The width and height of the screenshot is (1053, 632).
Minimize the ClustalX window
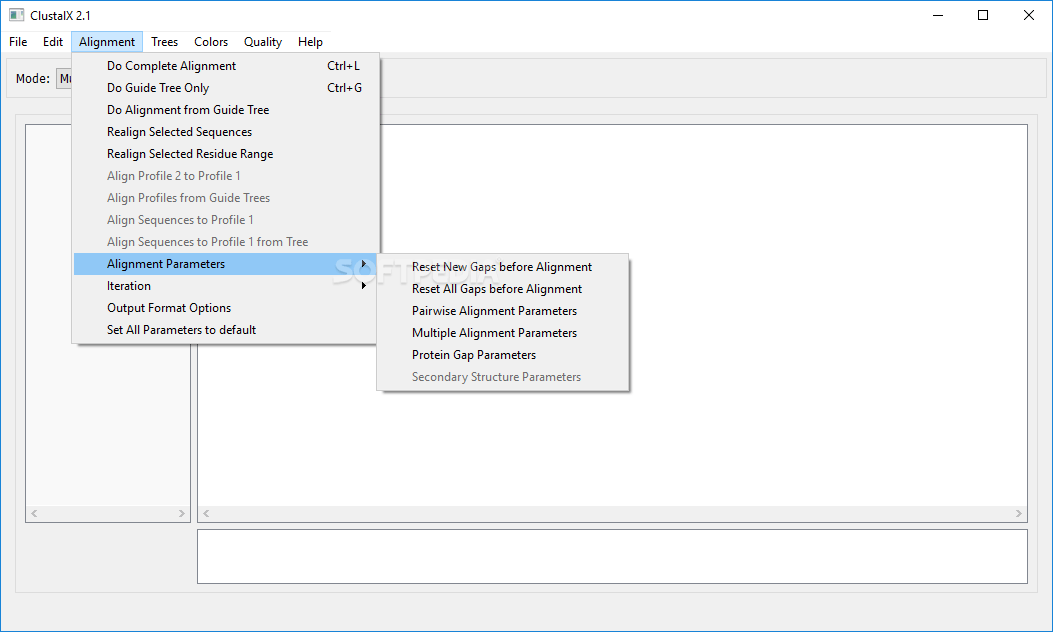click(x=938, y=15)
